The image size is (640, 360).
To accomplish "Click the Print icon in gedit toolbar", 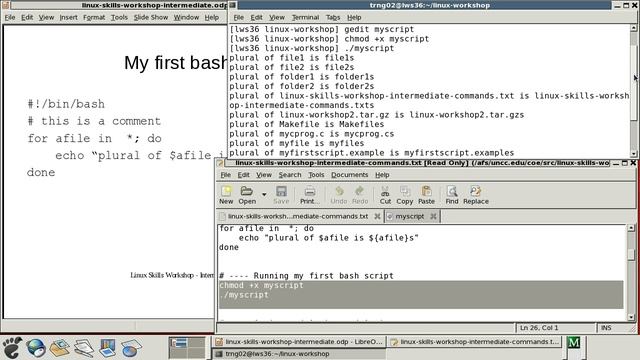I will tap(309, 195).
